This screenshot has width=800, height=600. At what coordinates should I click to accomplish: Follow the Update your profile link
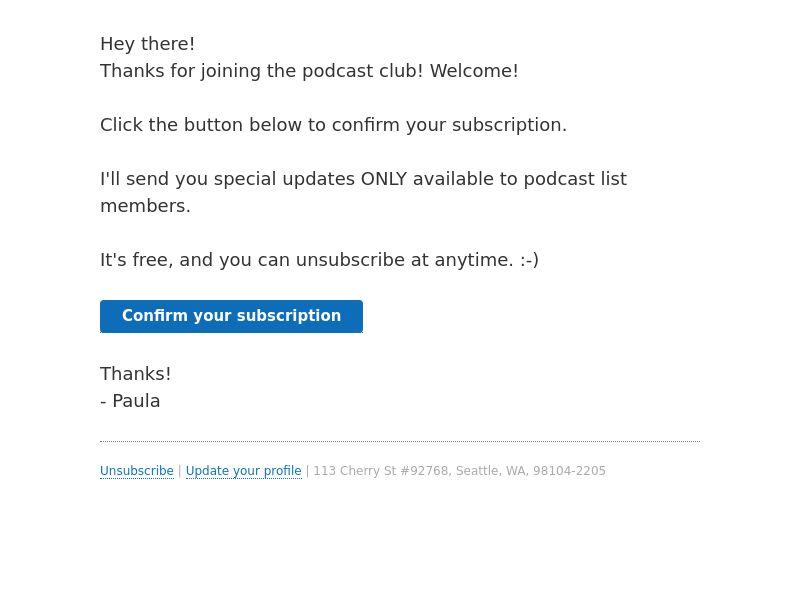coord(243,471)
